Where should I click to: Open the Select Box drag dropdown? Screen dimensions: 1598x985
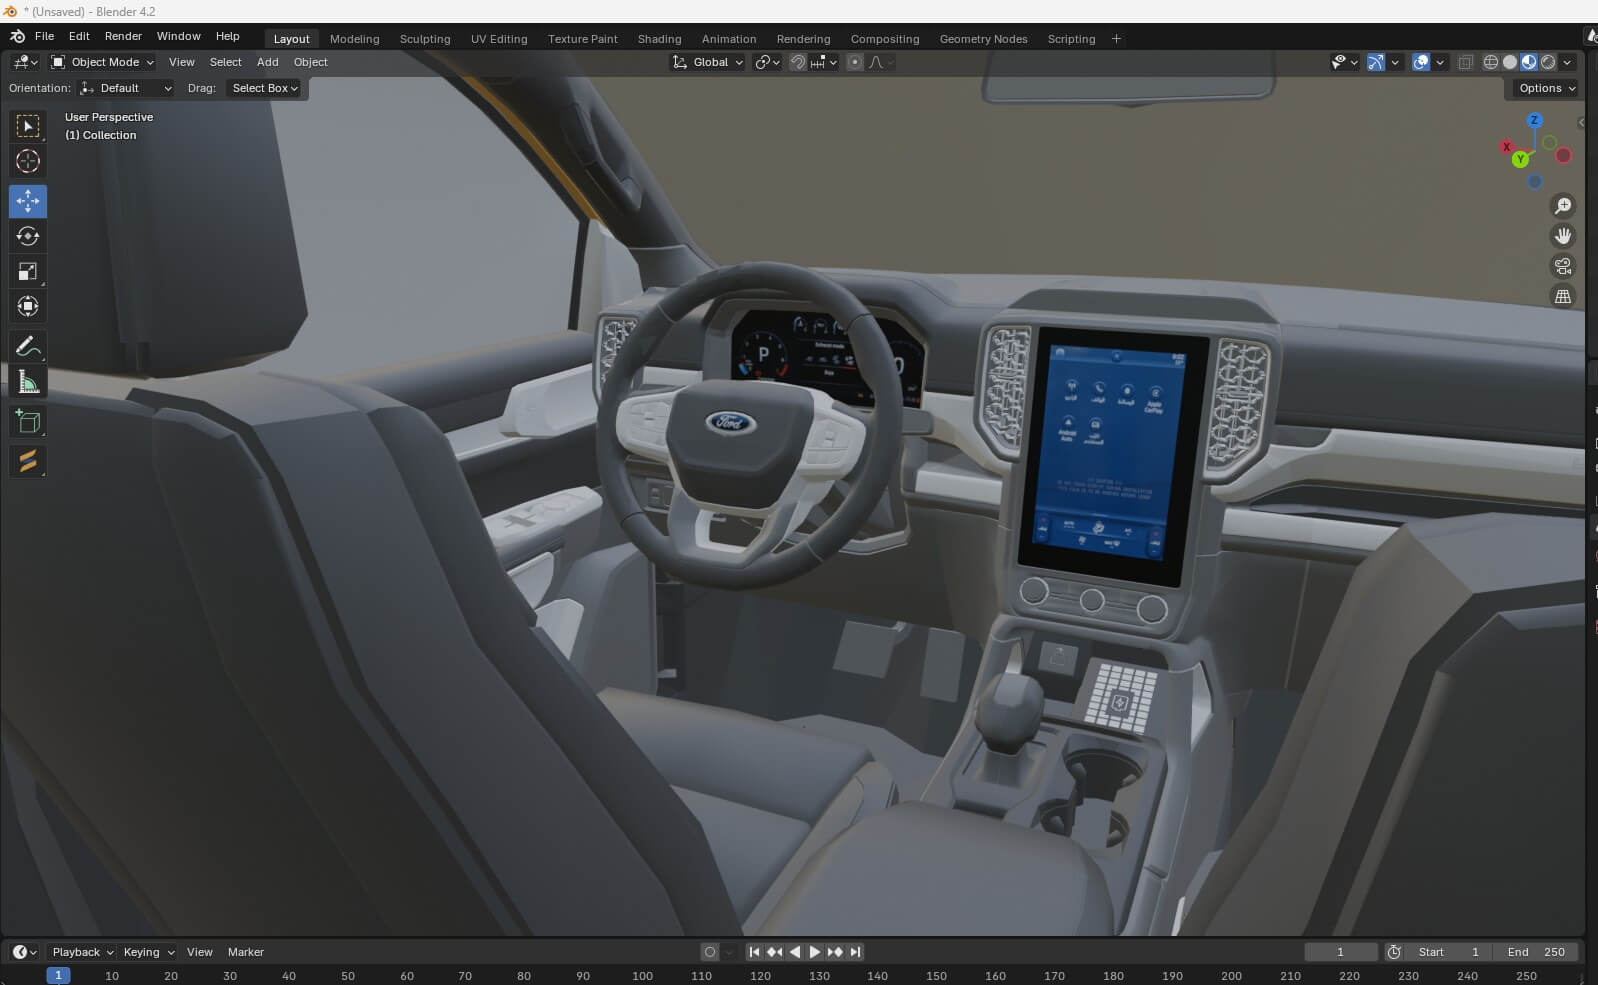[x=265, y=88]
